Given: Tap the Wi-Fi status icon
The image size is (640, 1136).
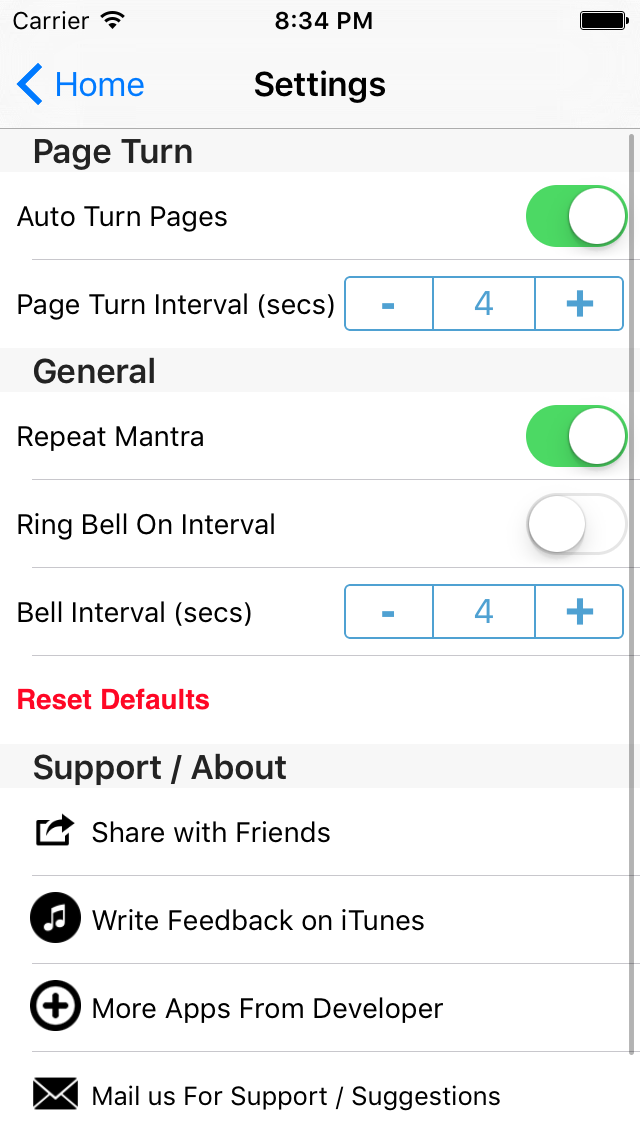Looking at the screenshot, I should [113, 20].
